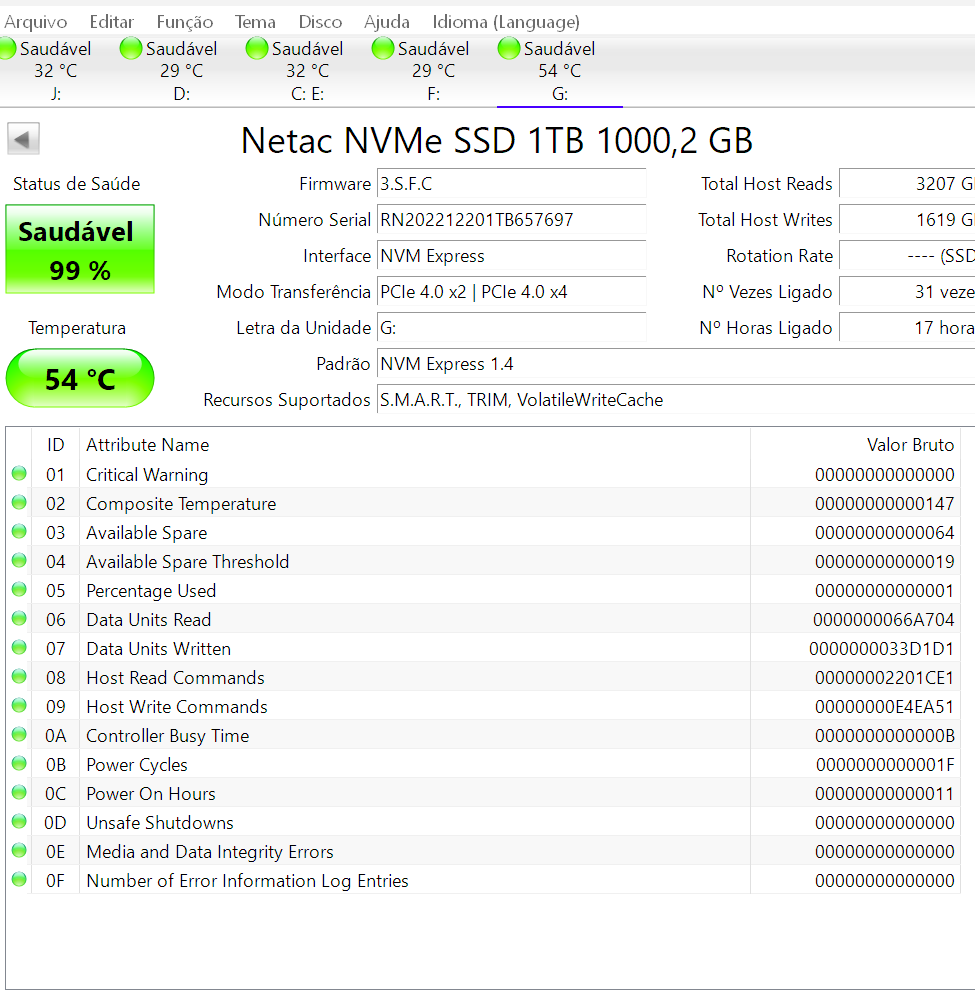This screenshot has height=991, width=975.
Task: Select the J: drive tab
Action: 56,71
